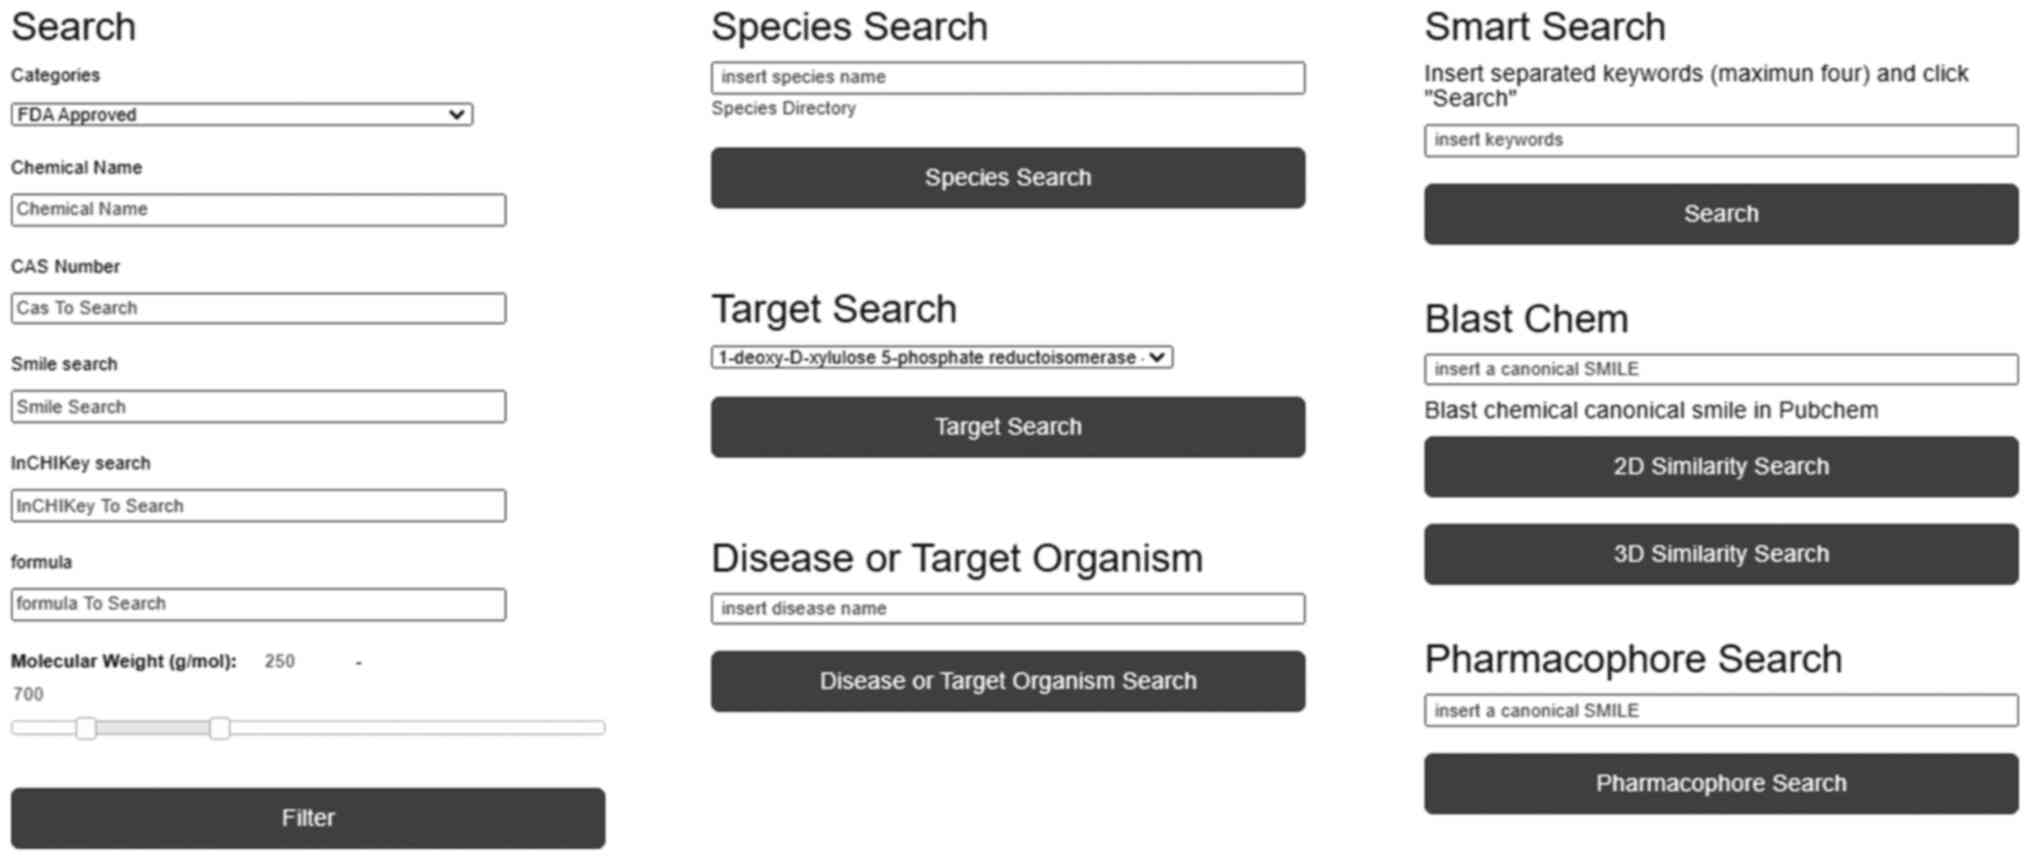Image resolution: width=2031 pixels, height=861 pixels.
Task: Expand the Target Search enzyme dropdown
Action: pos(941,358)
